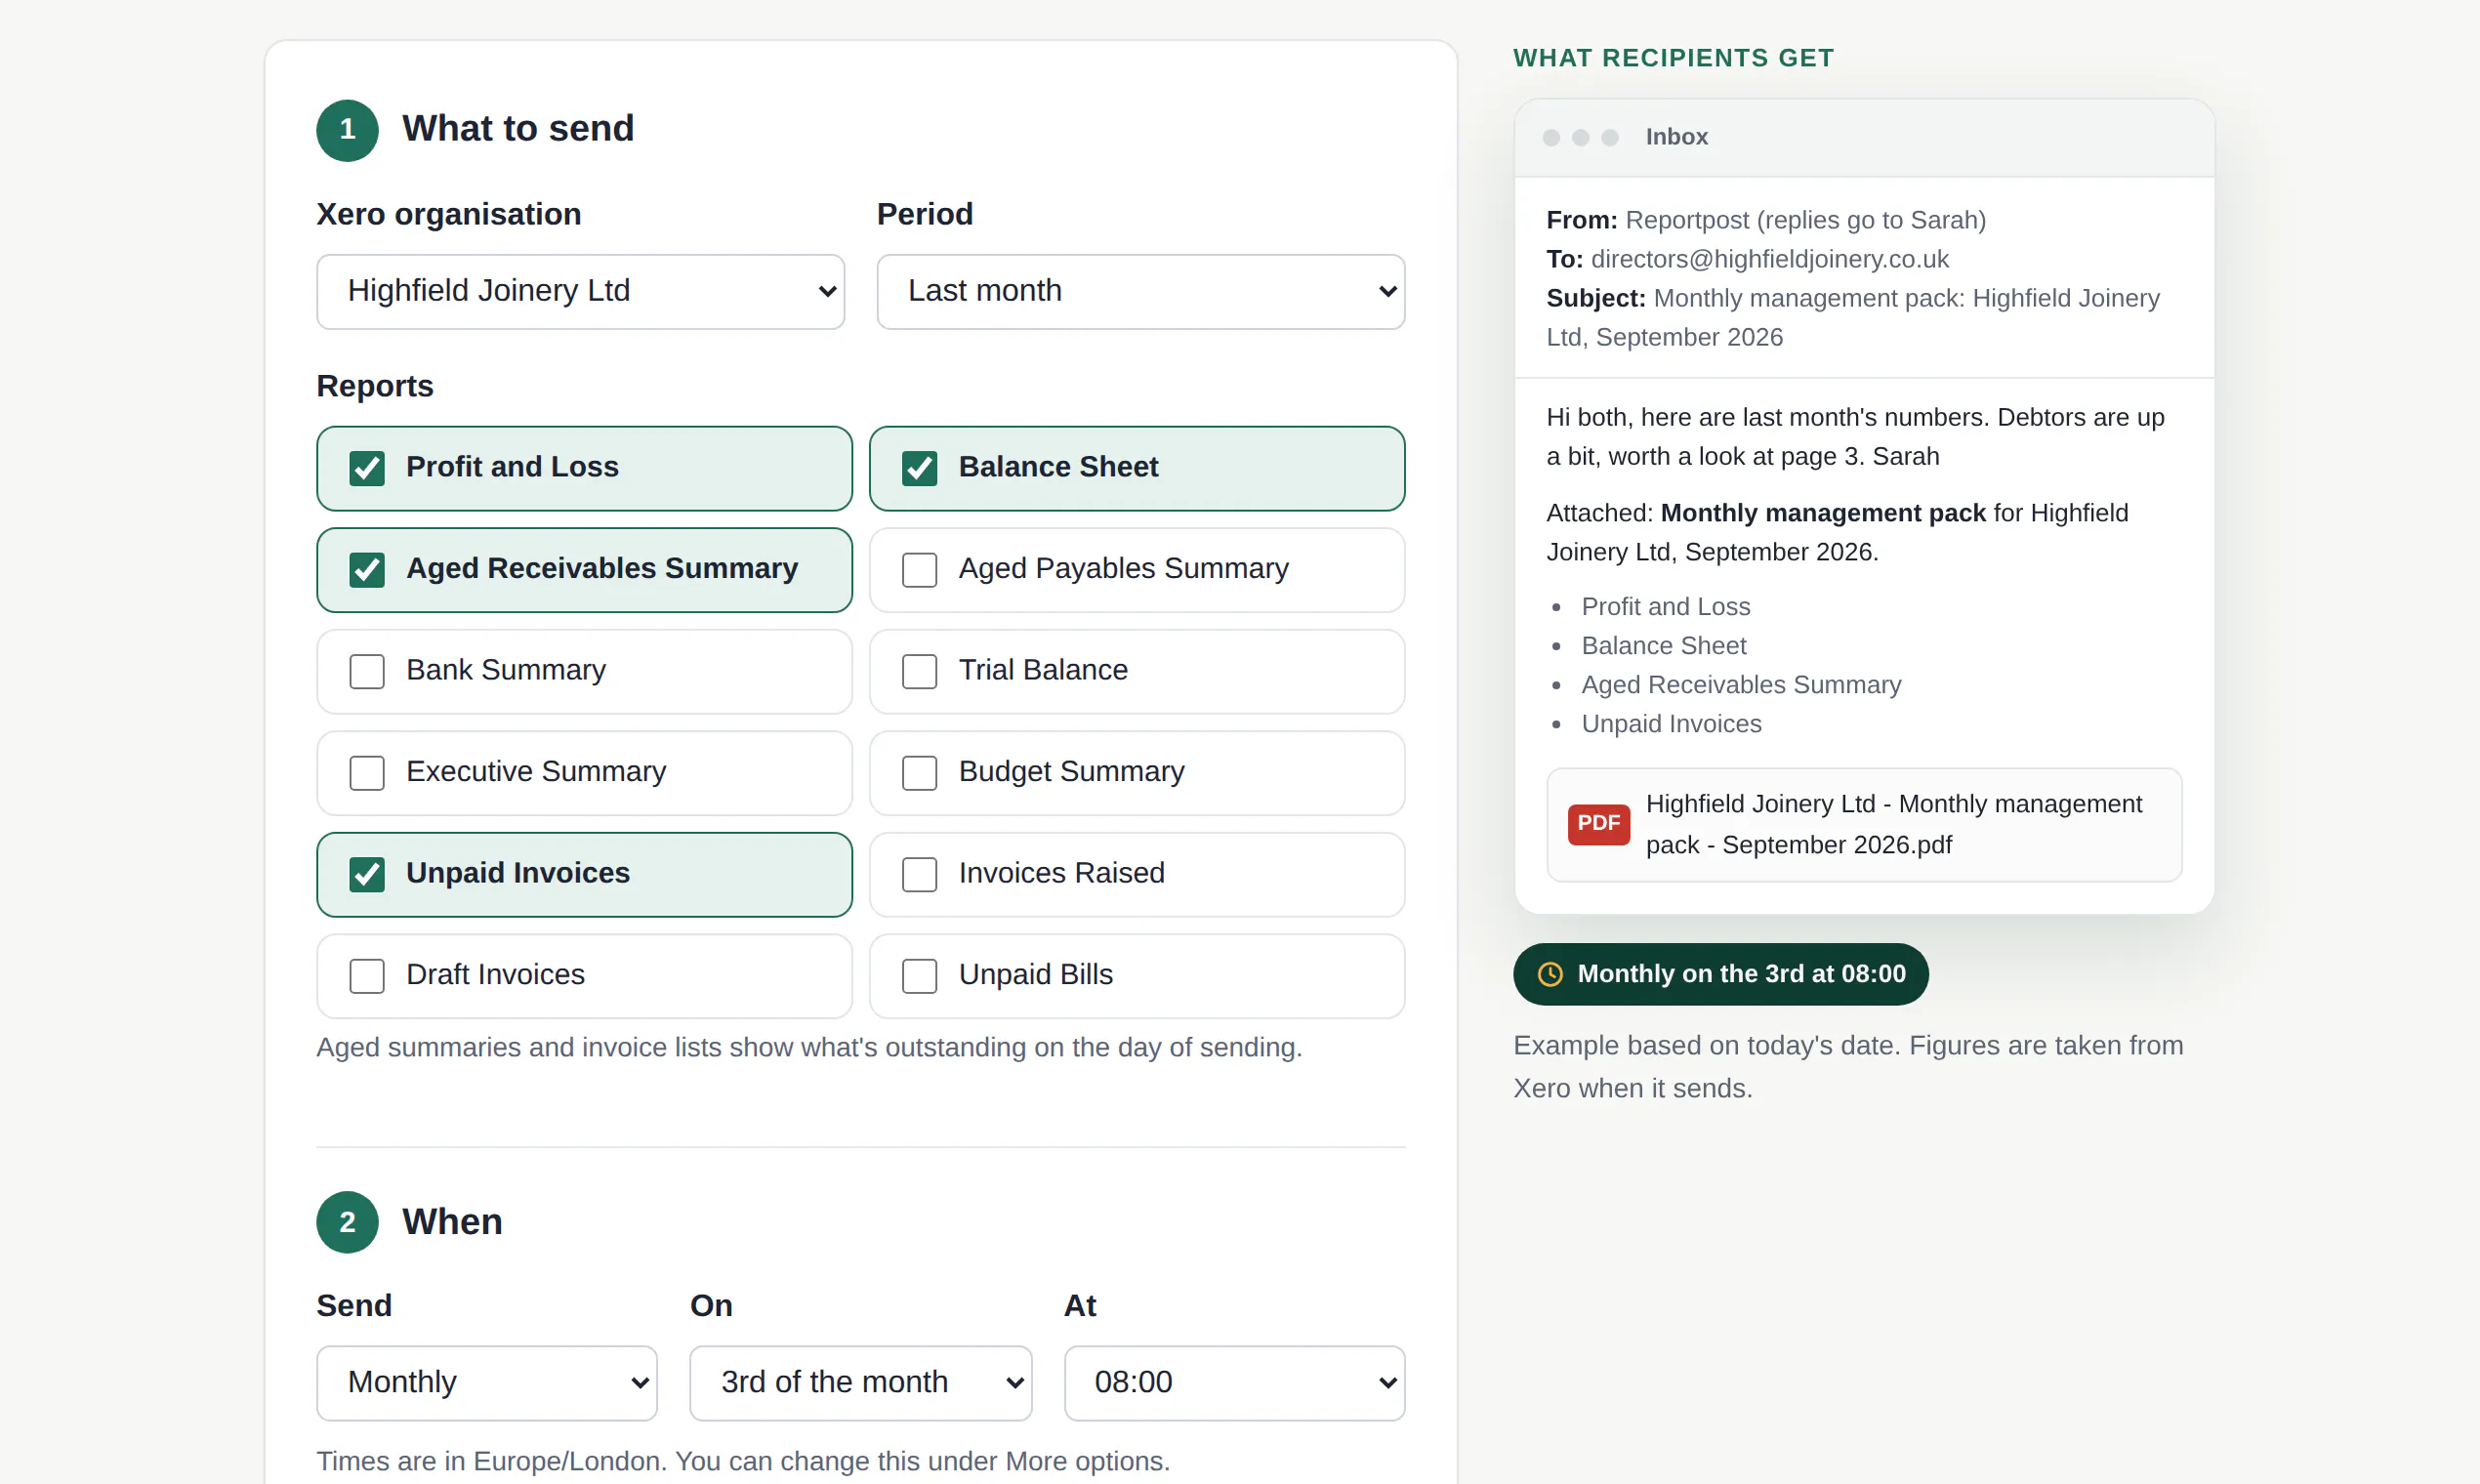Tick the Aged Payables Summary checkbox
2480x1484 pixels.
pyautogui.click(x=919, y=569)
